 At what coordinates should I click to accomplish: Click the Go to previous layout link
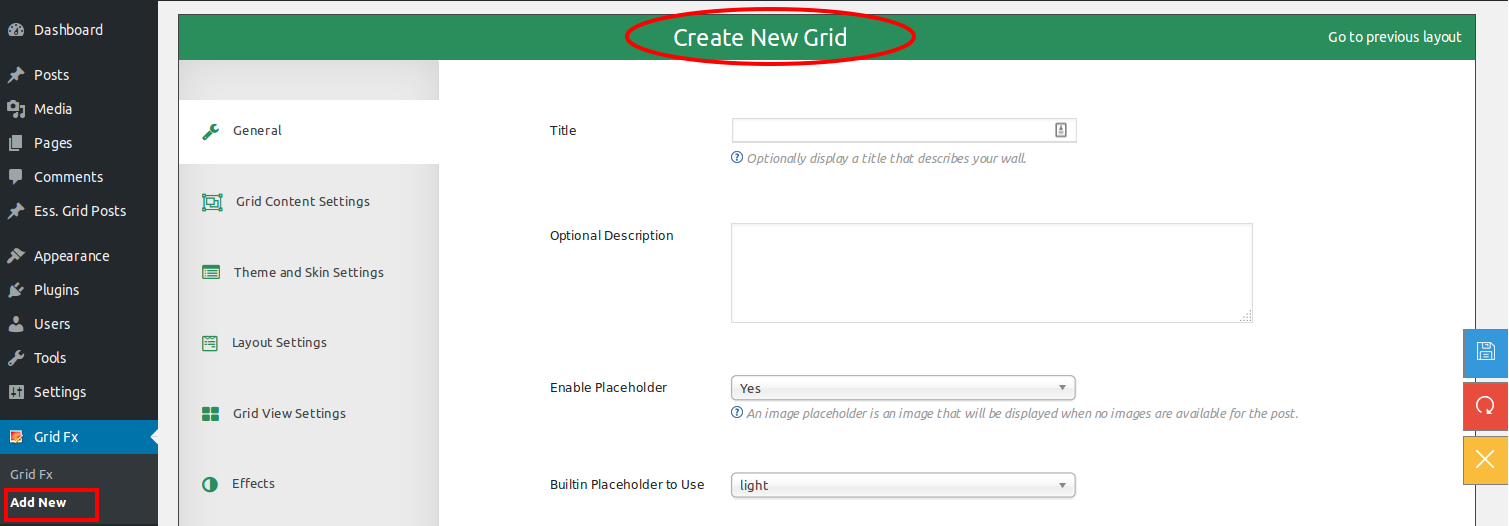pos(1394,37)
